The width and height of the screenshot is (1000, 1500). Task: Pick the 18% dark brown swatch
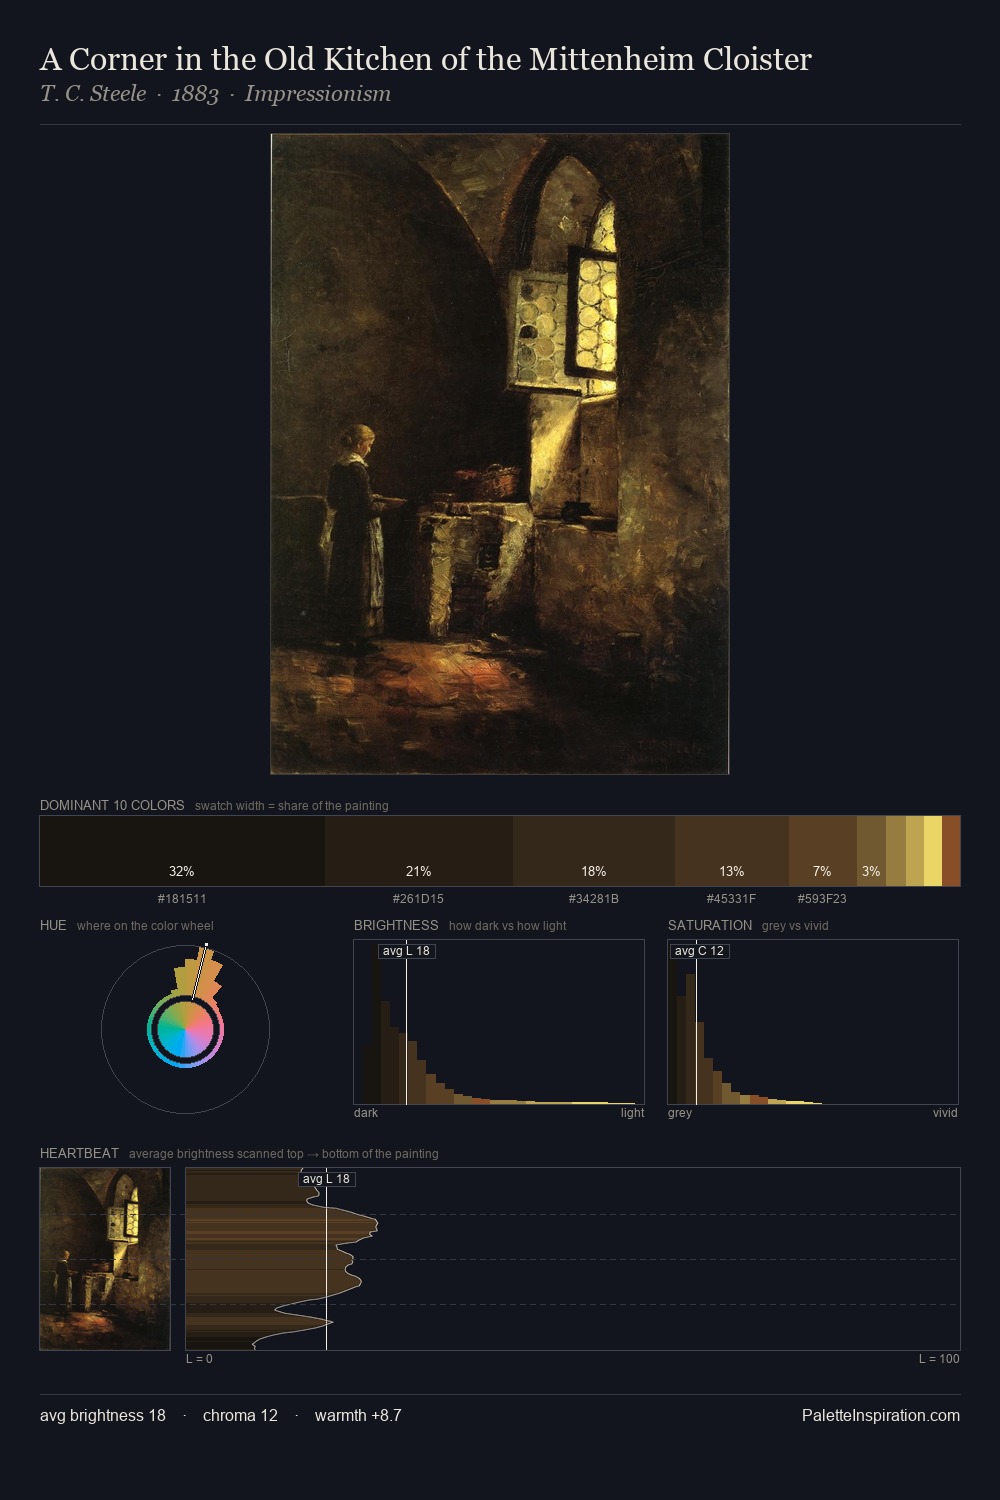tap(594, 851)
